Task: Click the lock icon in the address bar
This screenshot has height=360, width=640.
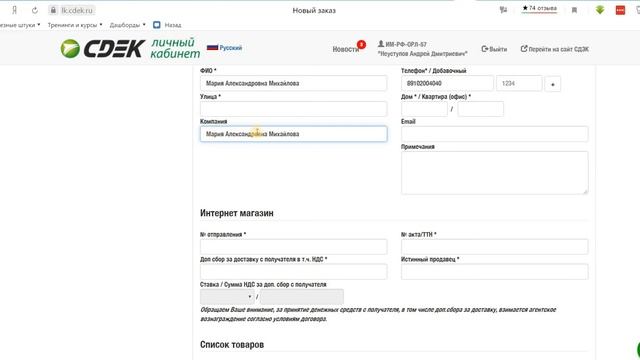Action: pos(53,10)
